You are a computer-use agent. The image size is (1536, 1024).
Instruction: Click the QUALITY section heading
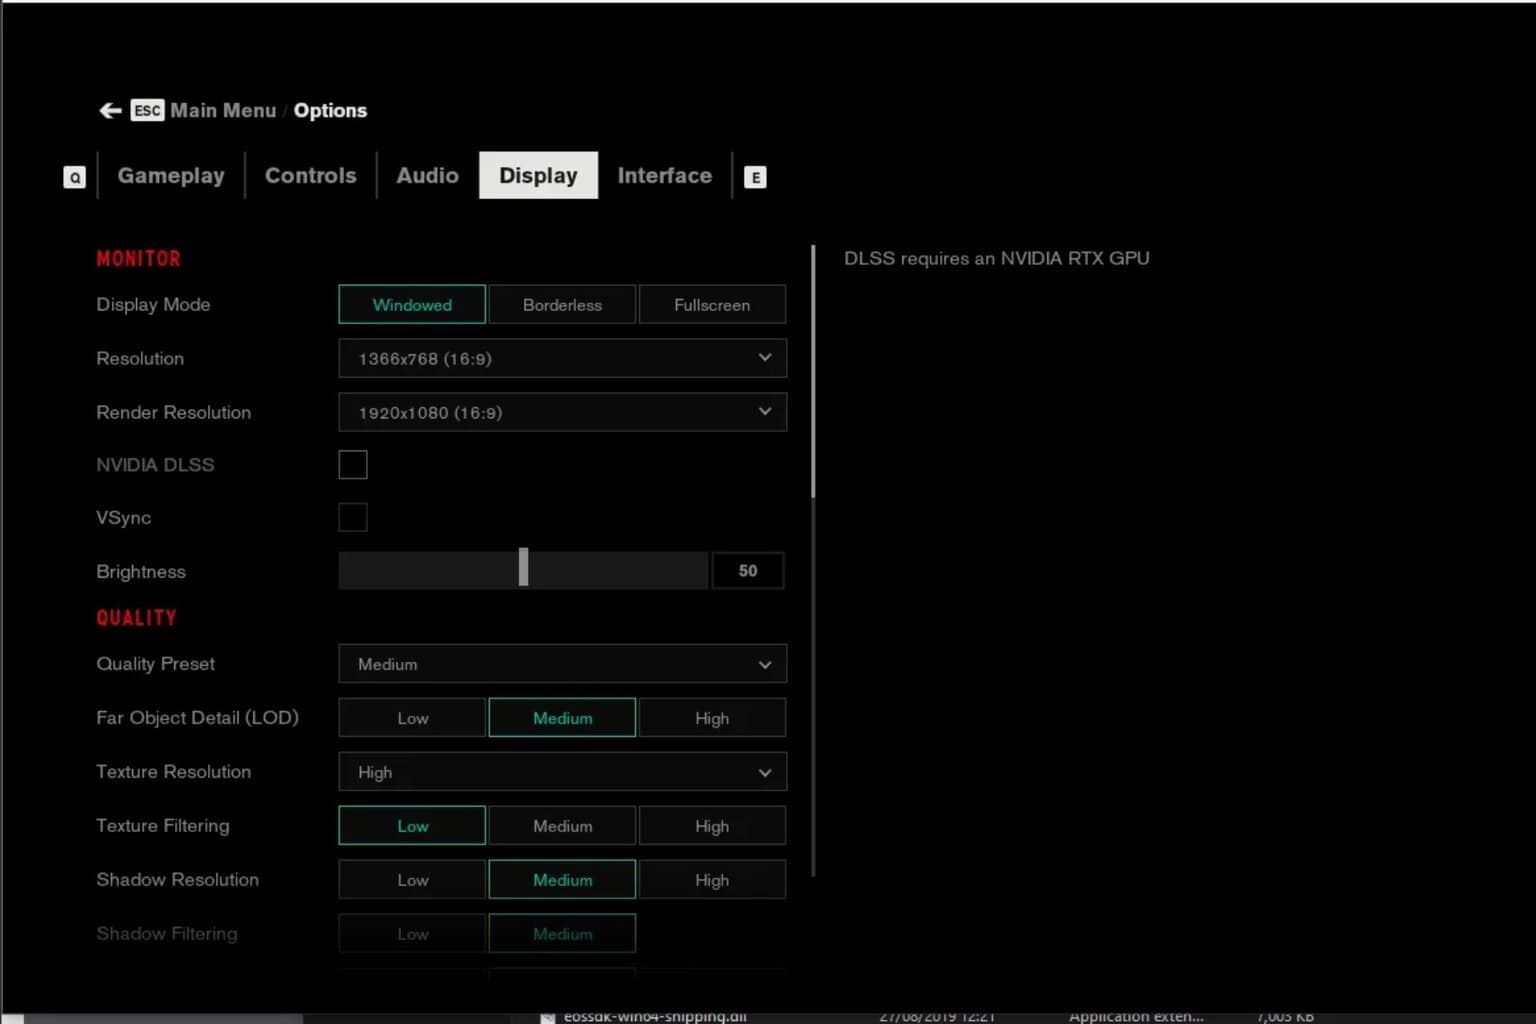[x=136, y=617]
